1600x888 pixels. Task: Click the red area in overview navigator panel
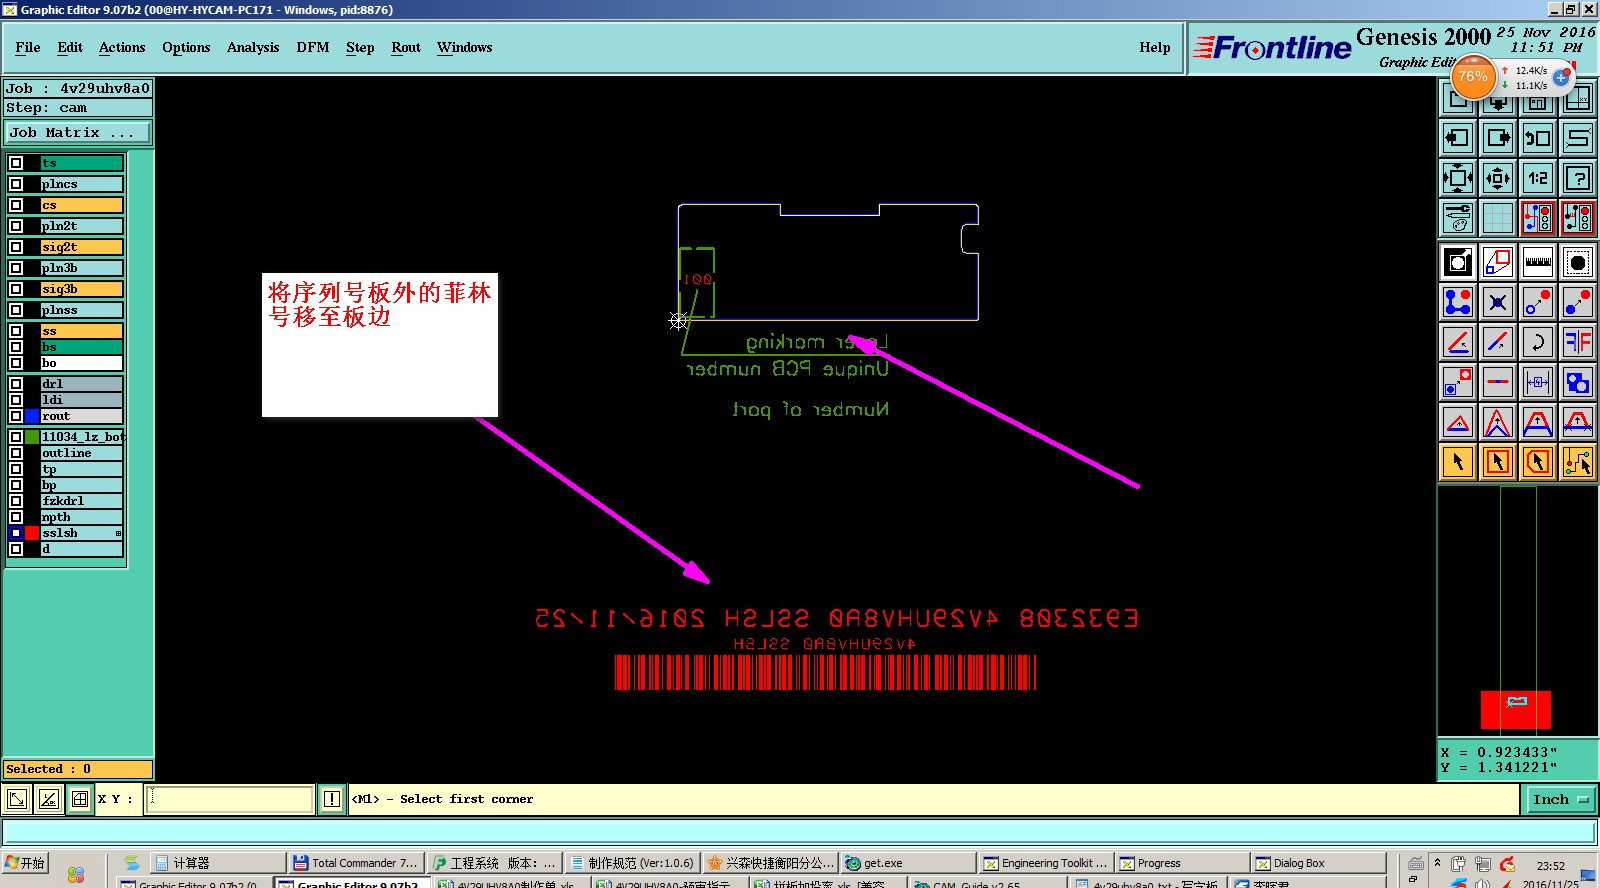click(x=1516, y=710)
